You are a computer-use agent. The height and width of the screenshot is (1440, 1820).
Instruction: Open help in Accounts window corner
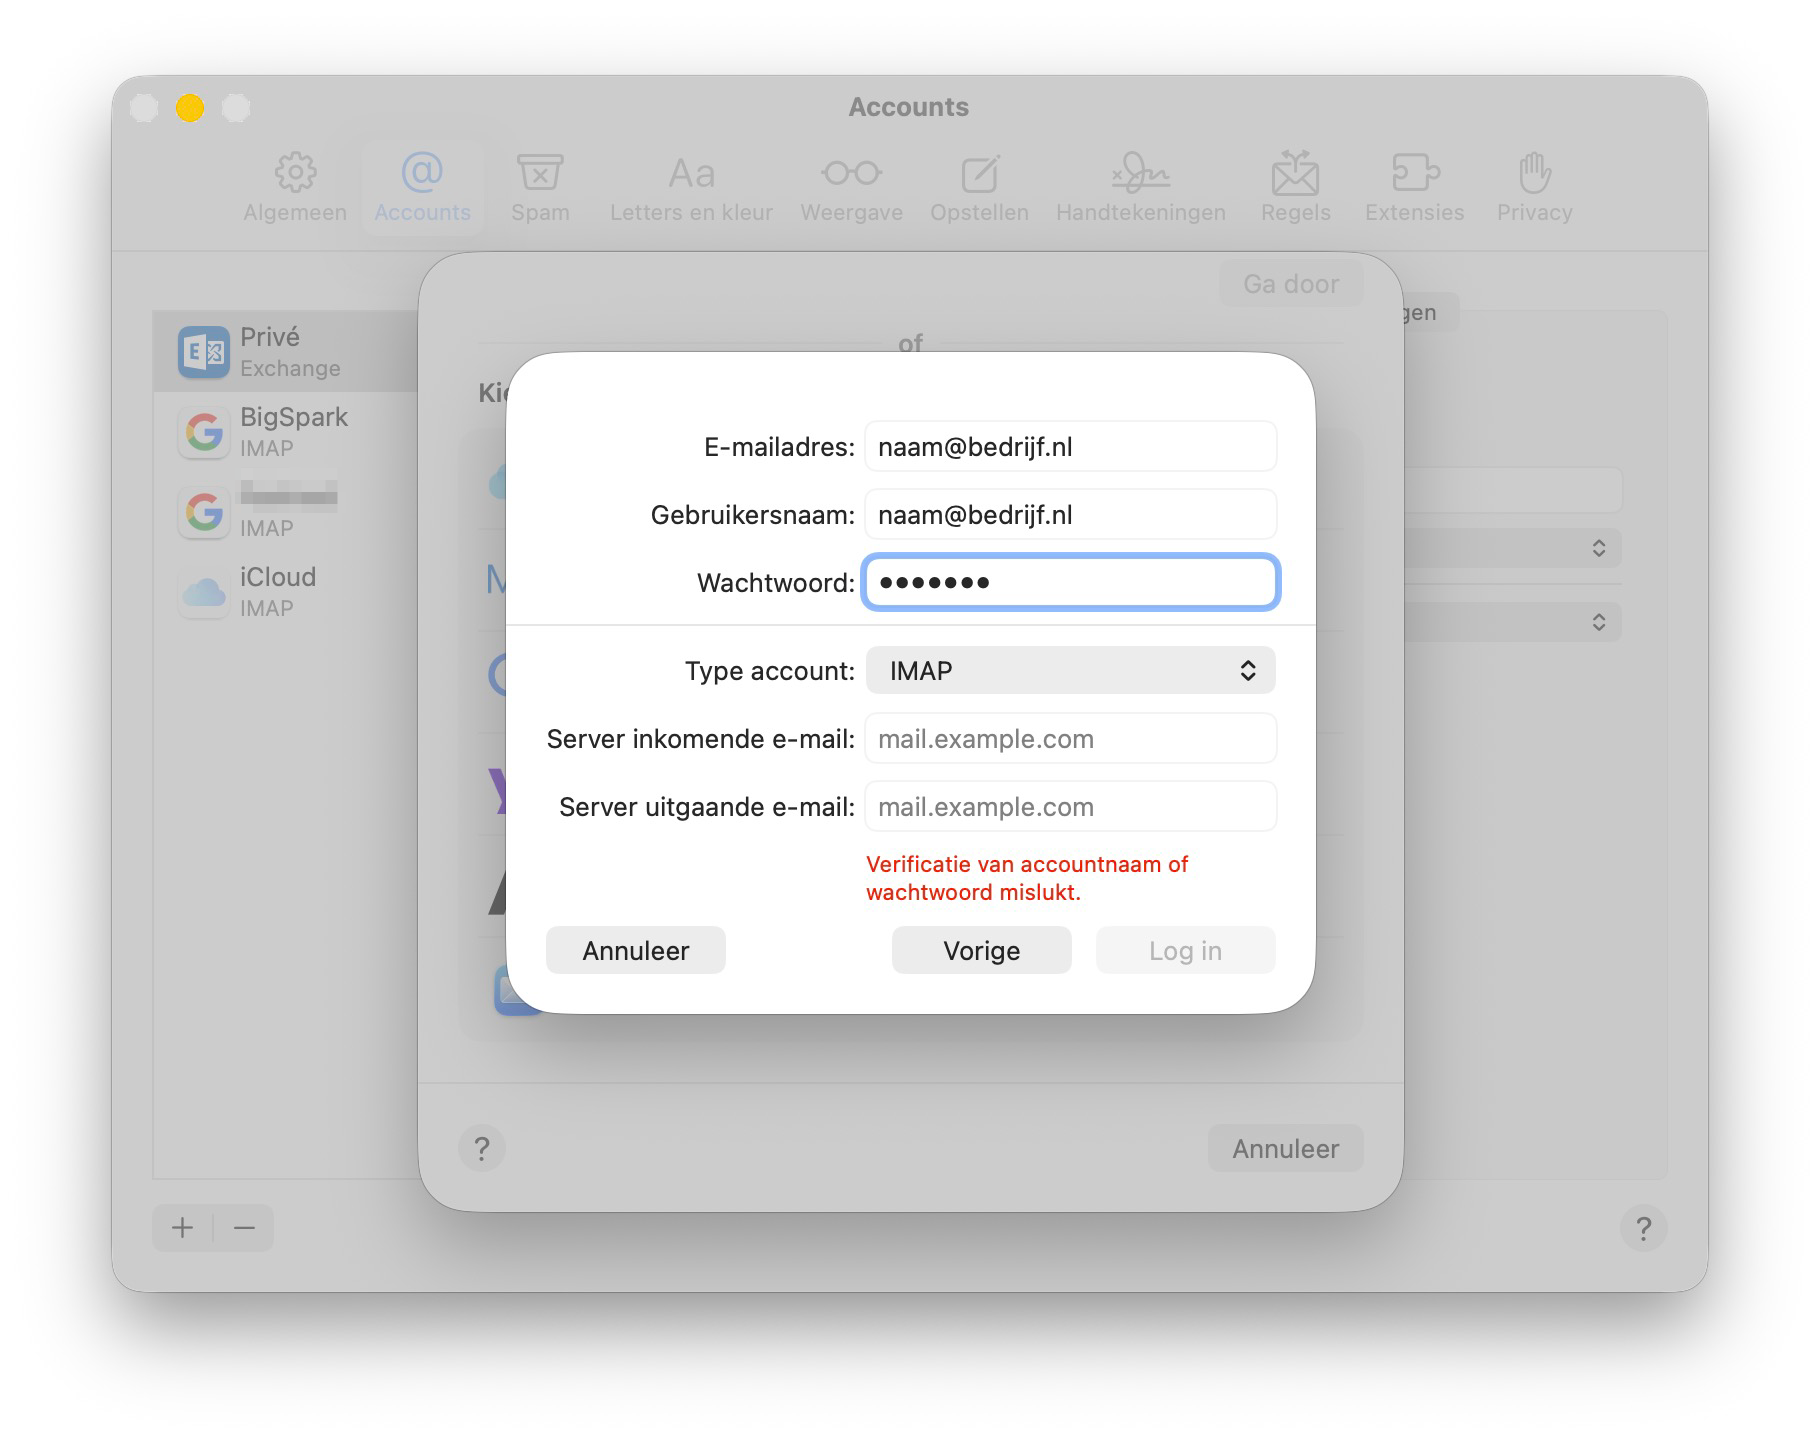tap(1643, 1228)
